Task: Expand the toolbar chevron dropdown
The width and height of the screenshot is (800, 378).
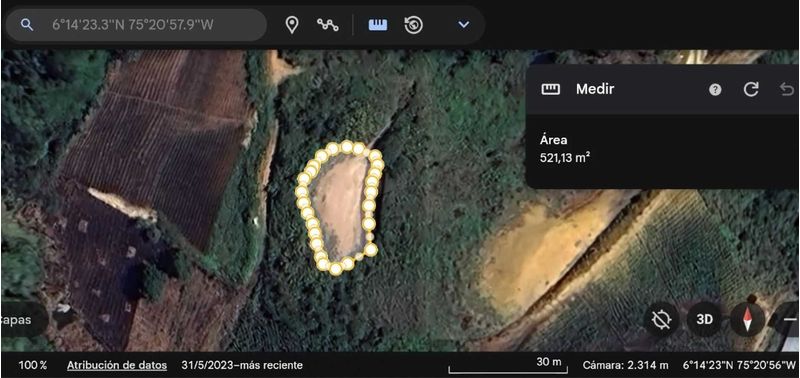Action: (463, 24)
